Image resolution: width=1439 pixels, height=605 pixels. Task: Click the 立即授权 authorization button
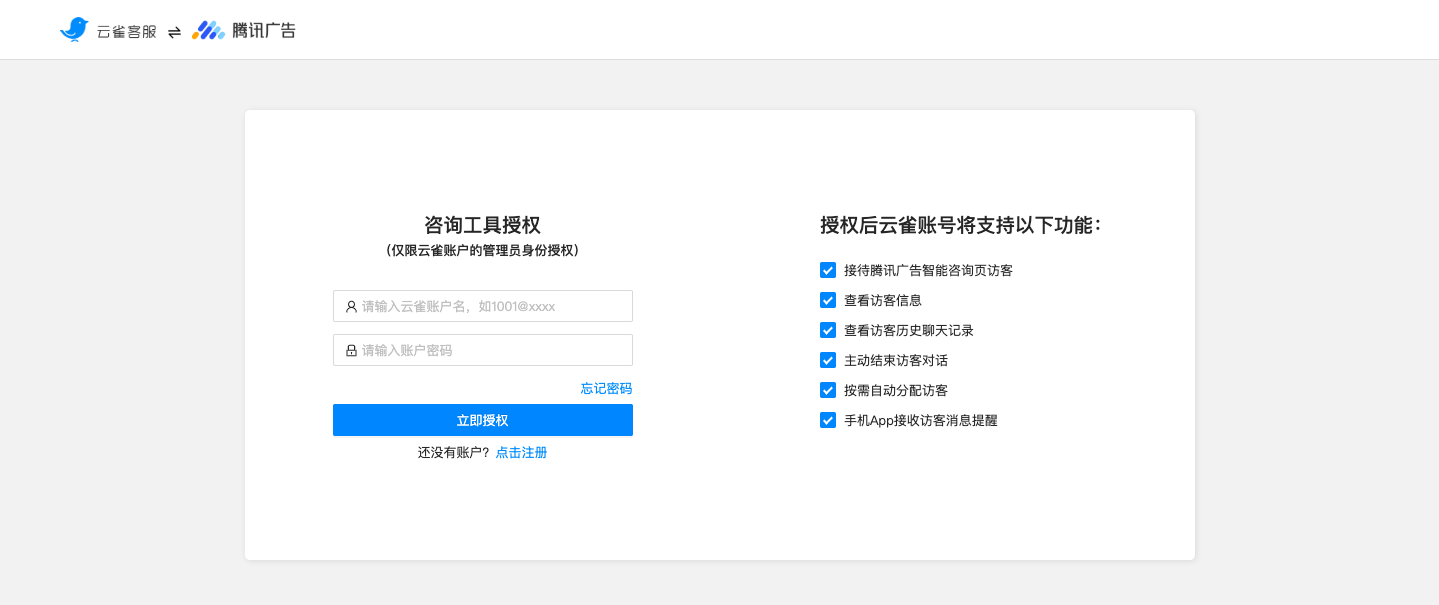point(482,420)
